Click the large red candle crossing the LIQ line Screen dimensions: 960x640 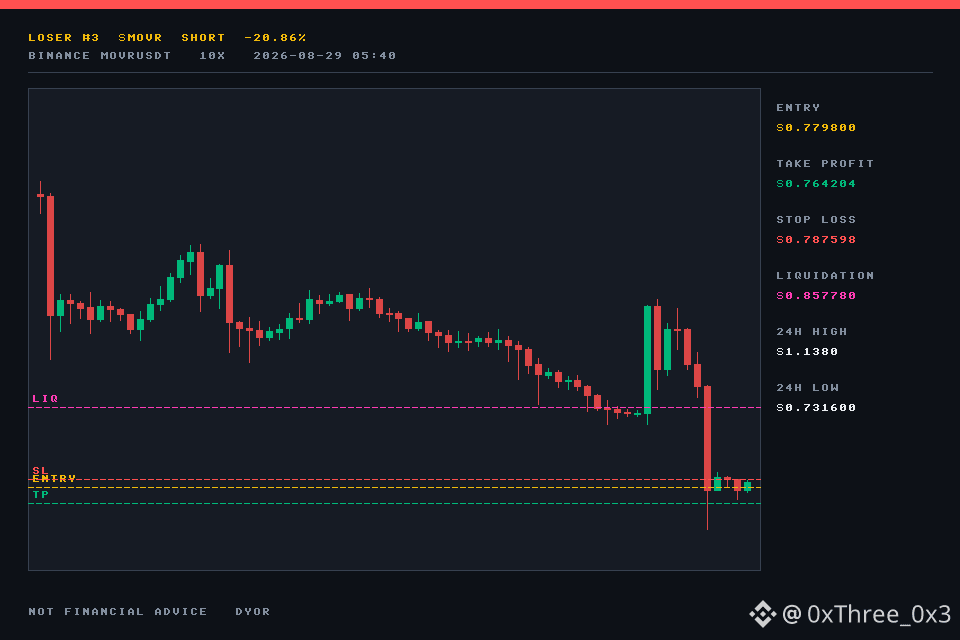click(x=707, y=438)
